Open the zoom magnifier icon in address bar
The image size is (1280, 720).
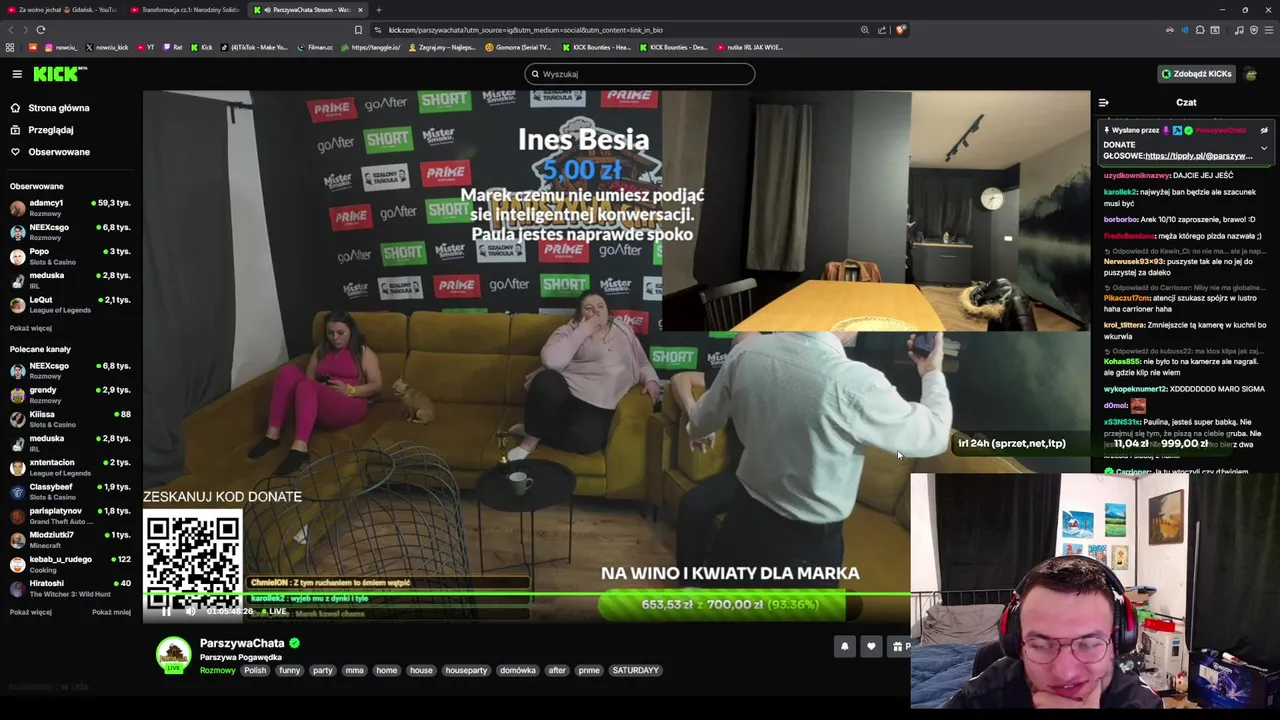[x=865, y=30]
